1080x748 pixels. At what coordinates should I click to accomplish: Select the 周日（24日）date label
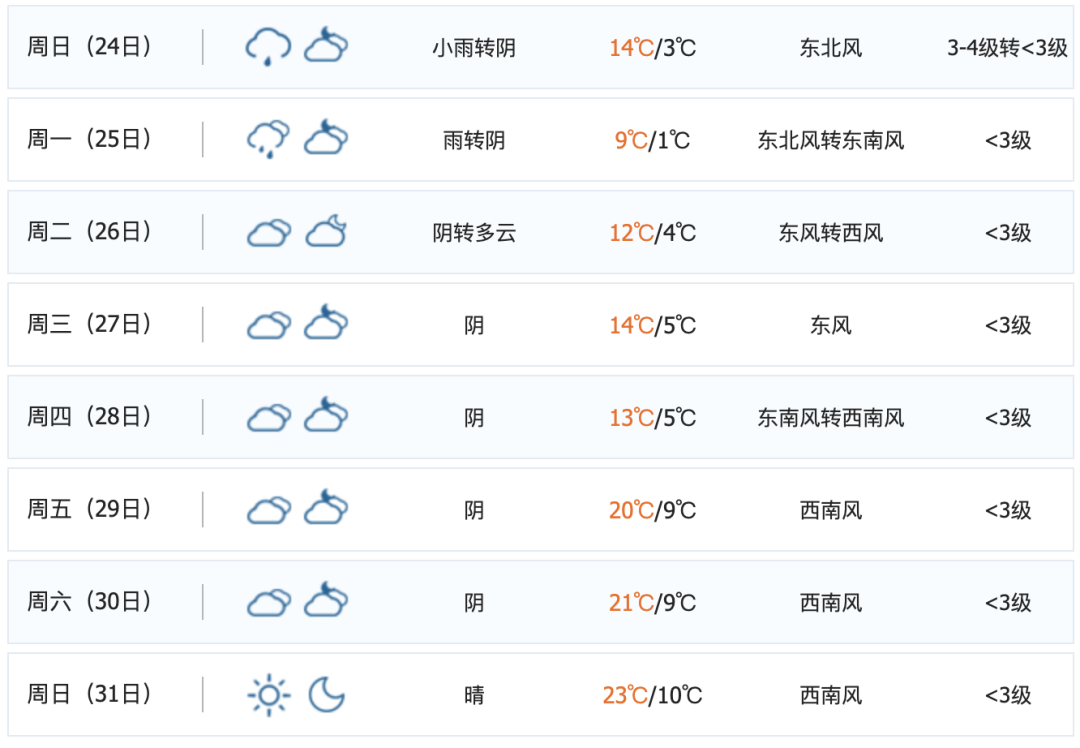coord(89,47)
